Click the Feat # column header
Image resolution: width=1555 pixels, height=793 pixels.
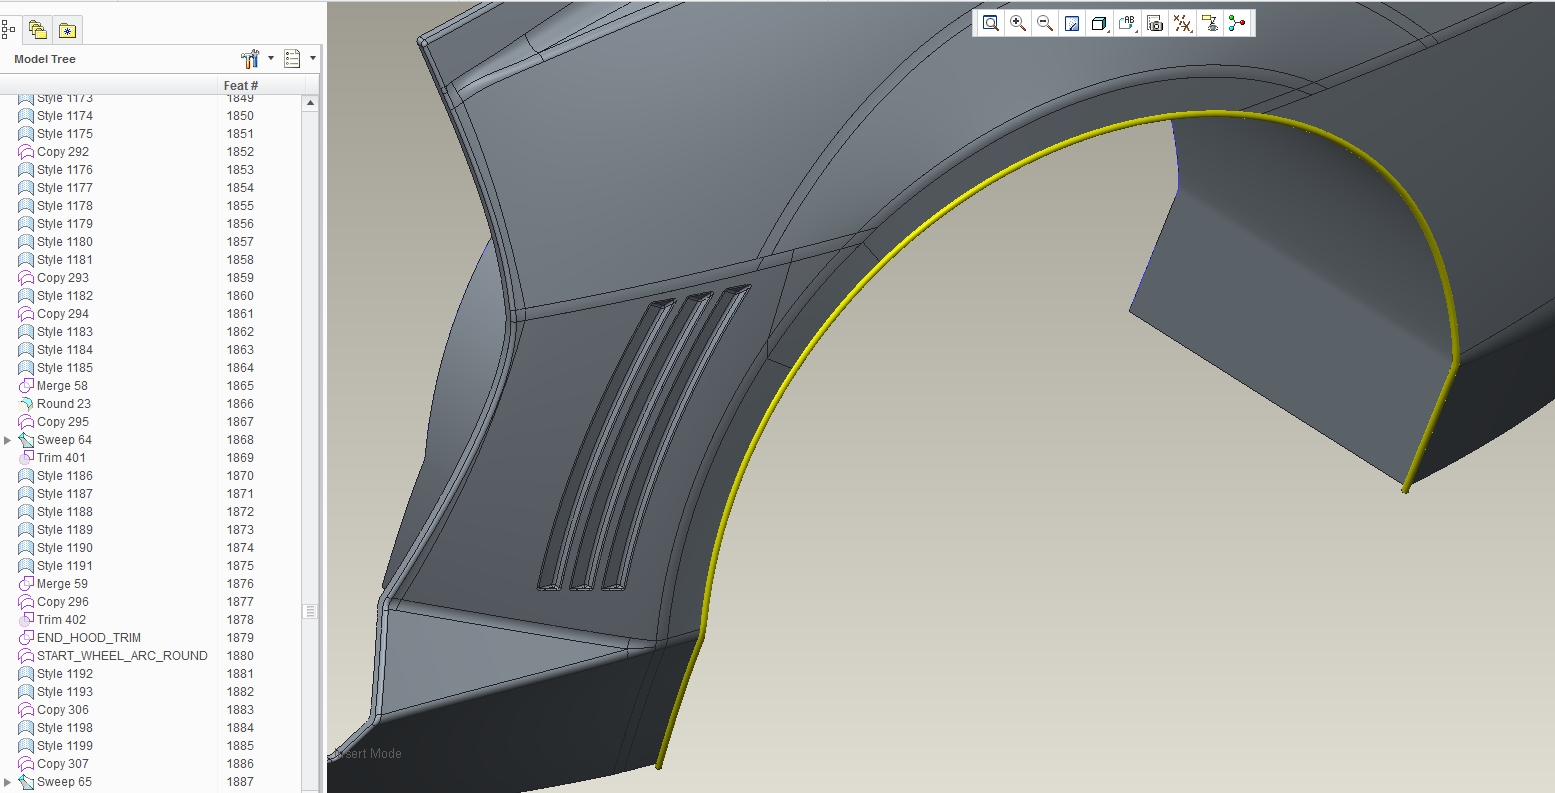point(240,86)
